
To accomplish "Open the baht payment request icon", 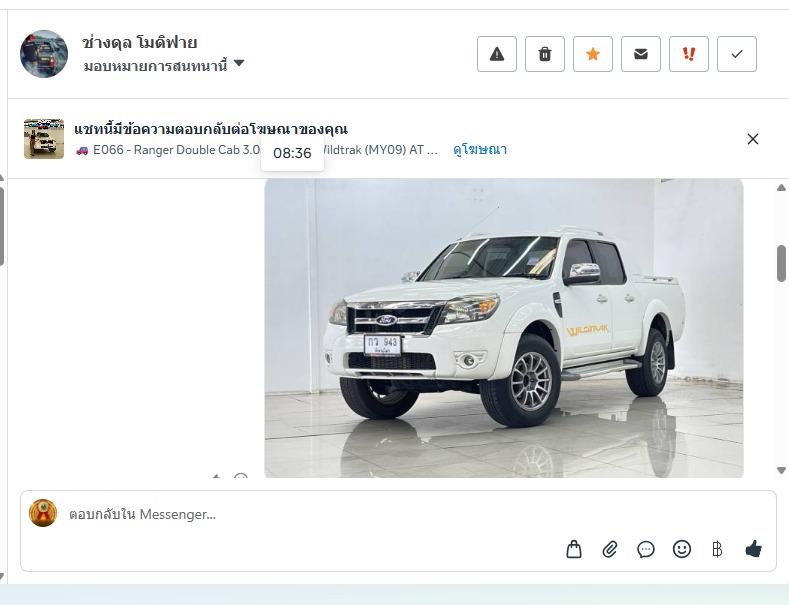I will pyautogui.click(x=718, y=549).
